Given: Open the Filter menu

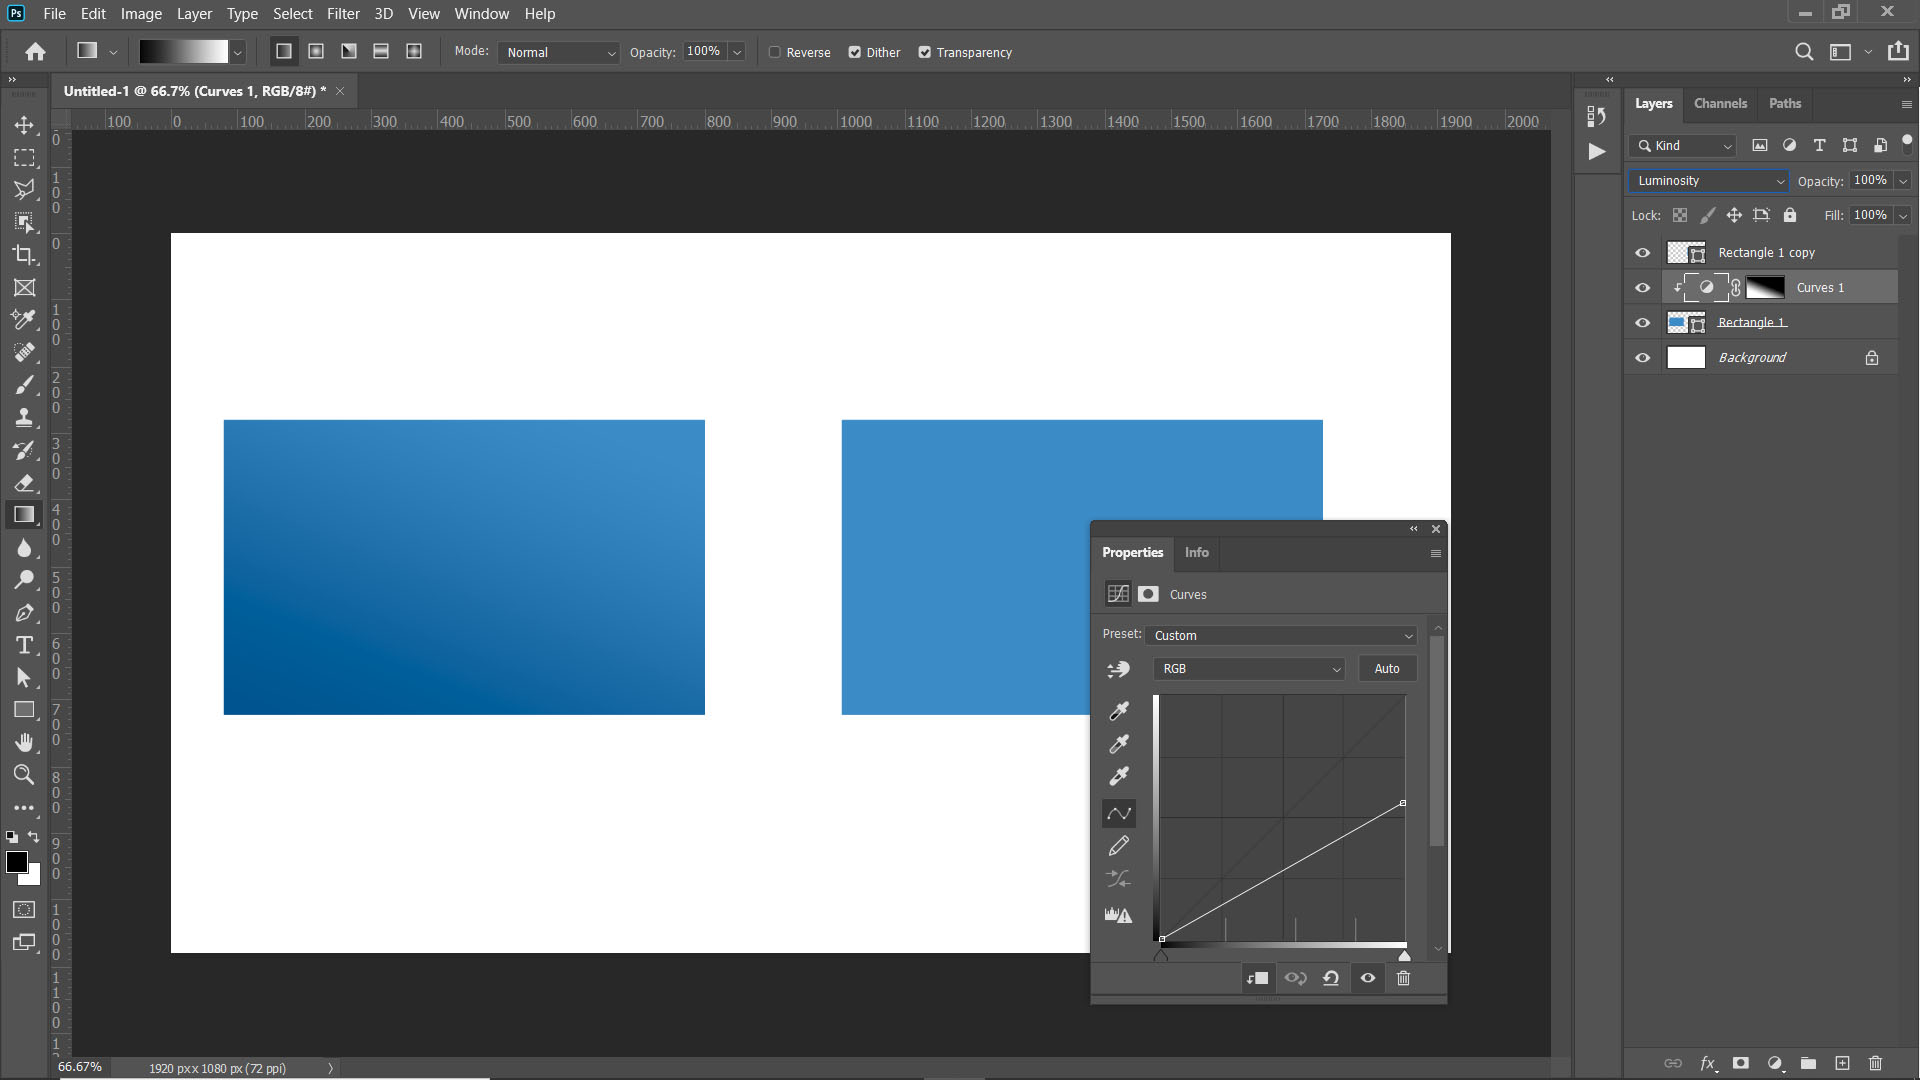Looking at the screenshot, I should [x=343, y=13].
